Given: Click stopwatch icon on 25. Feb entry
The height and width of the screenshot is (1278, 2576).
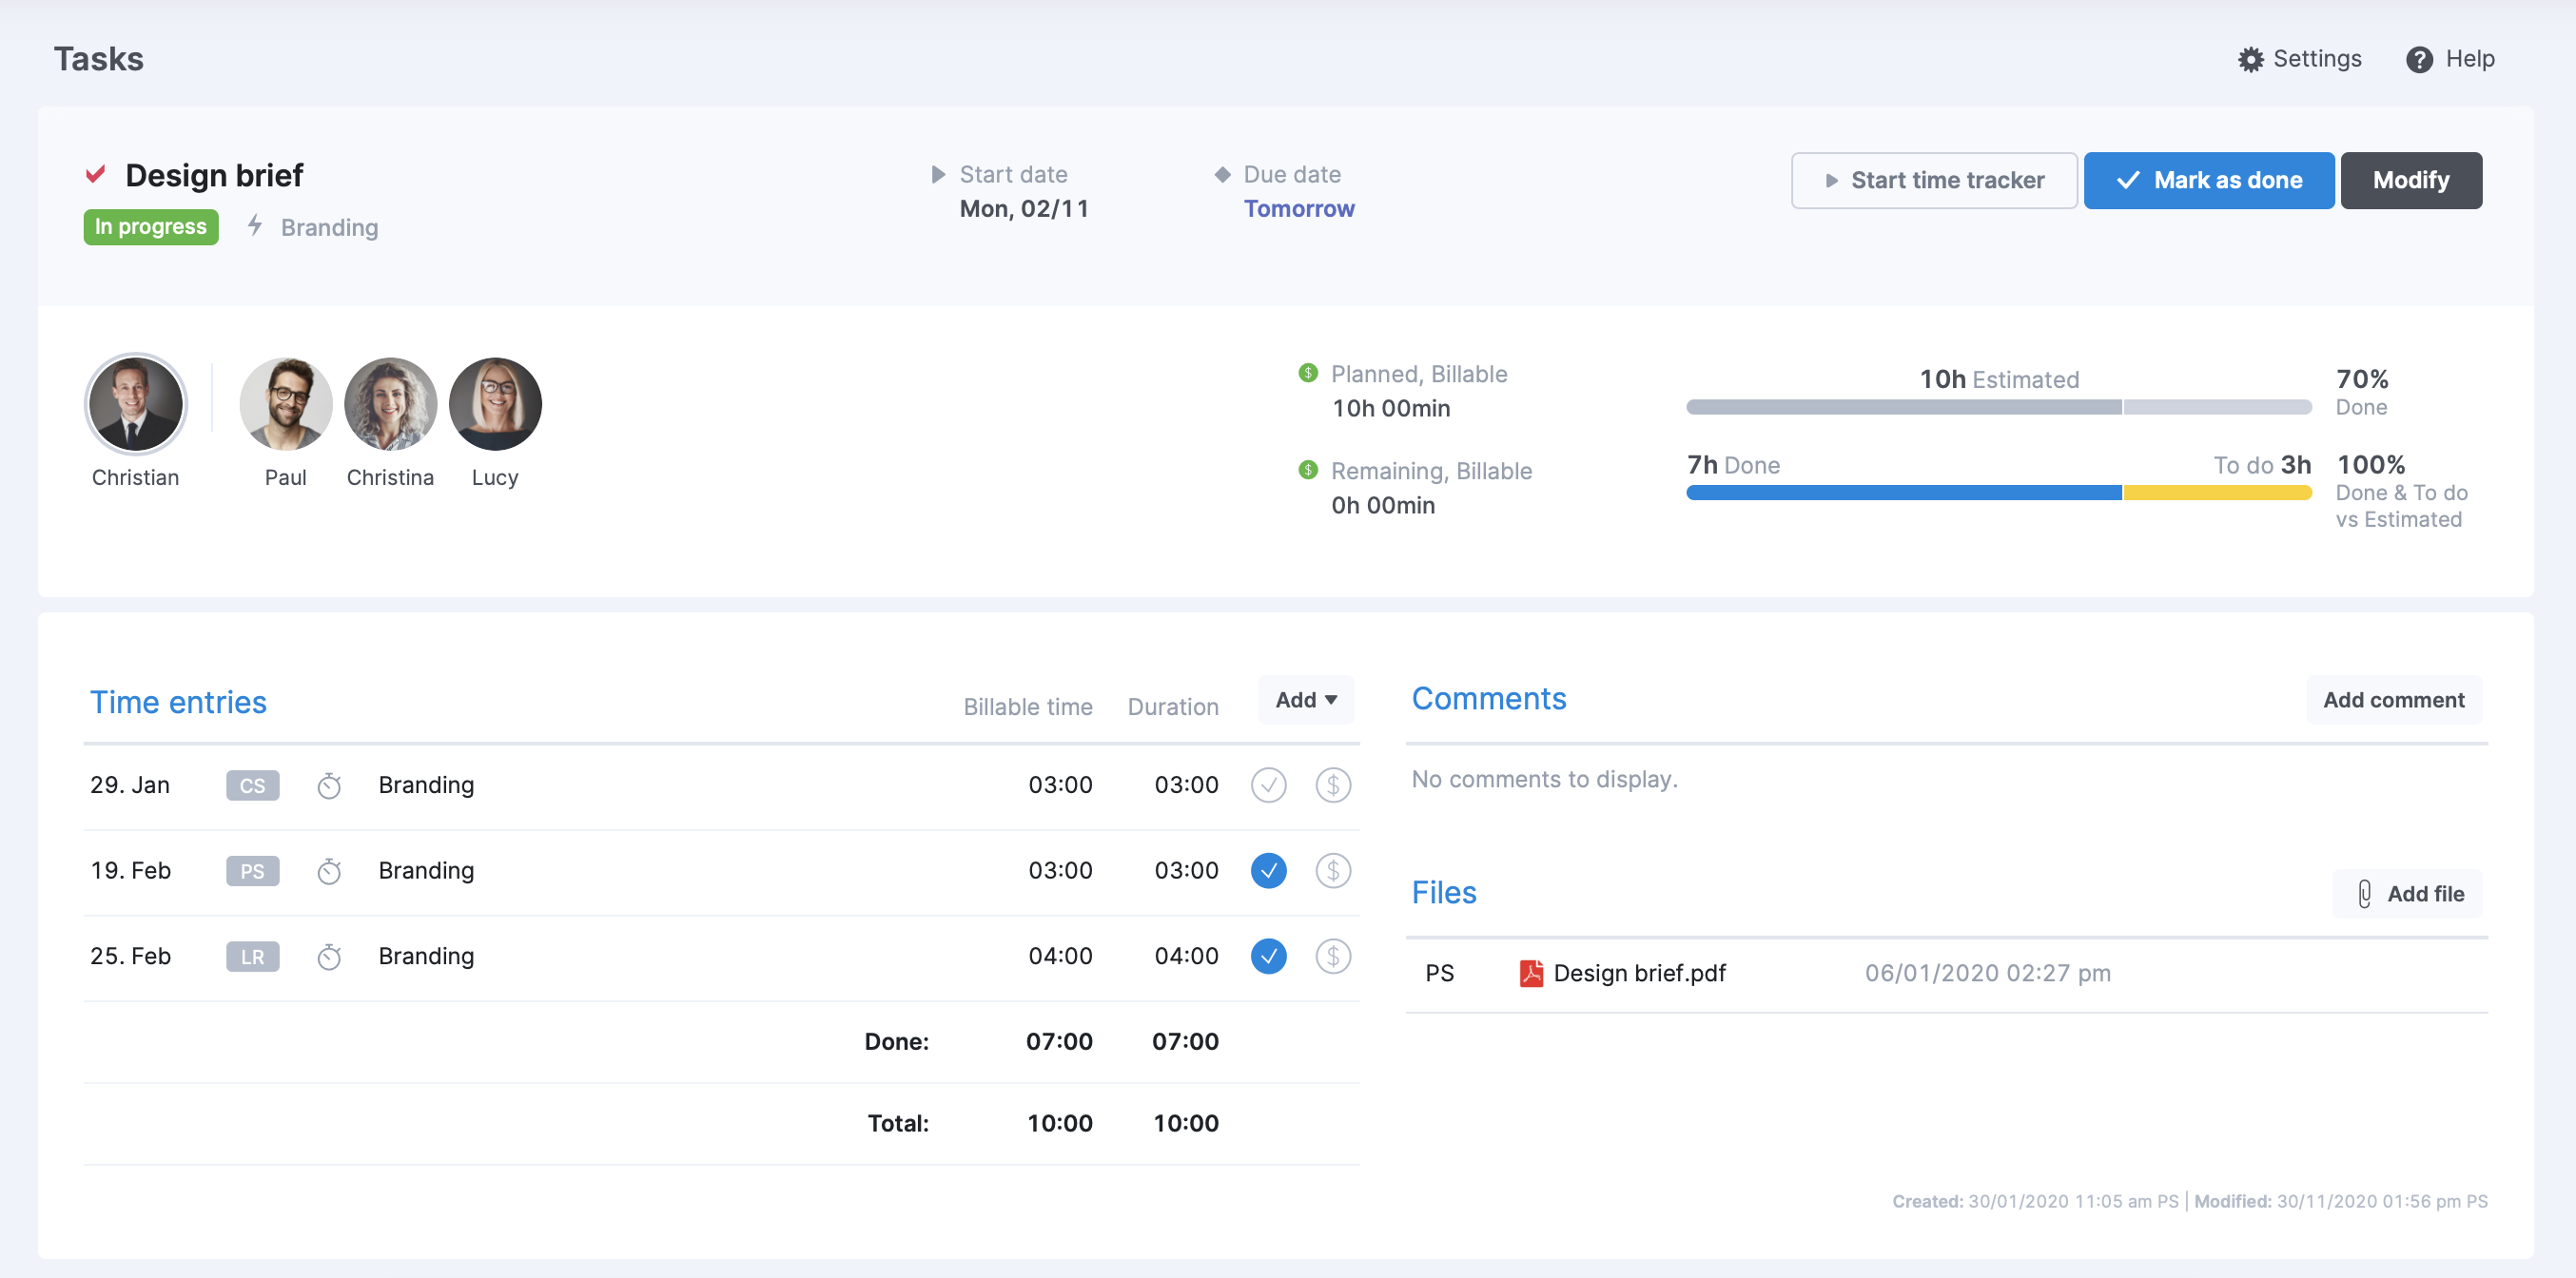Looking at the screenshot, I should (329, 957).
